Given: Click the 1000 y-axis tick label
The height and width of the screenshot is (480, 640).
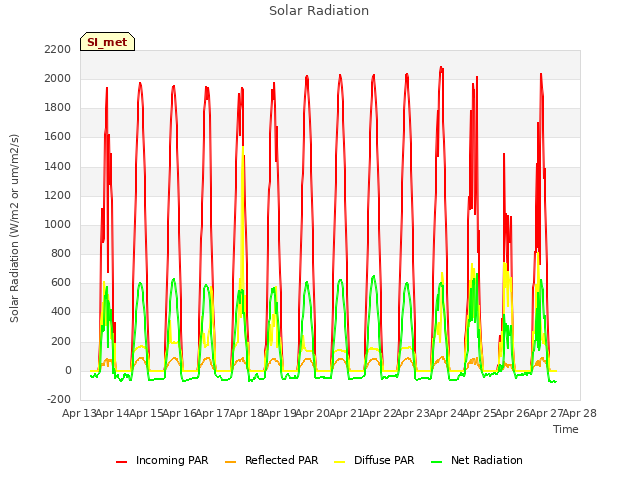Looking at the screenshot, I should point(58,224).
